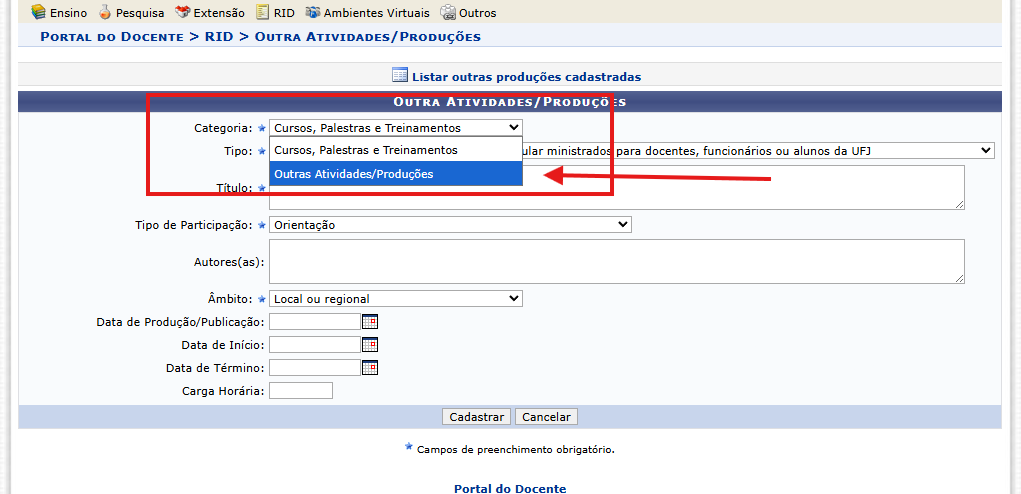Click the Cadastrar button
This screenshot has height=494, width=1021.
(x=477, y=417)
